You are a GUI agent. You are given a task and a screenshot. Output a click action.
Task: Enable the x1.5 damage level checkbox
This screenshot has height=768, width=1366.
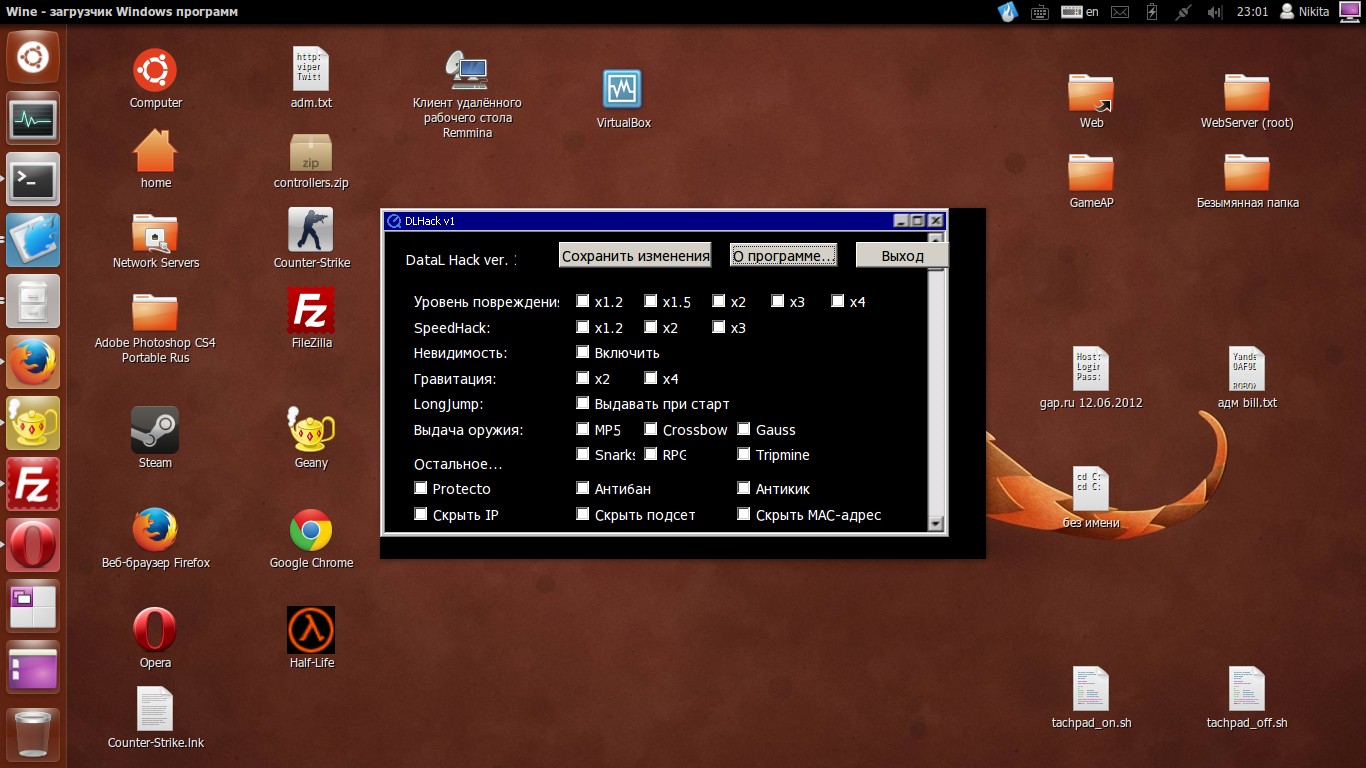point(651,301)
